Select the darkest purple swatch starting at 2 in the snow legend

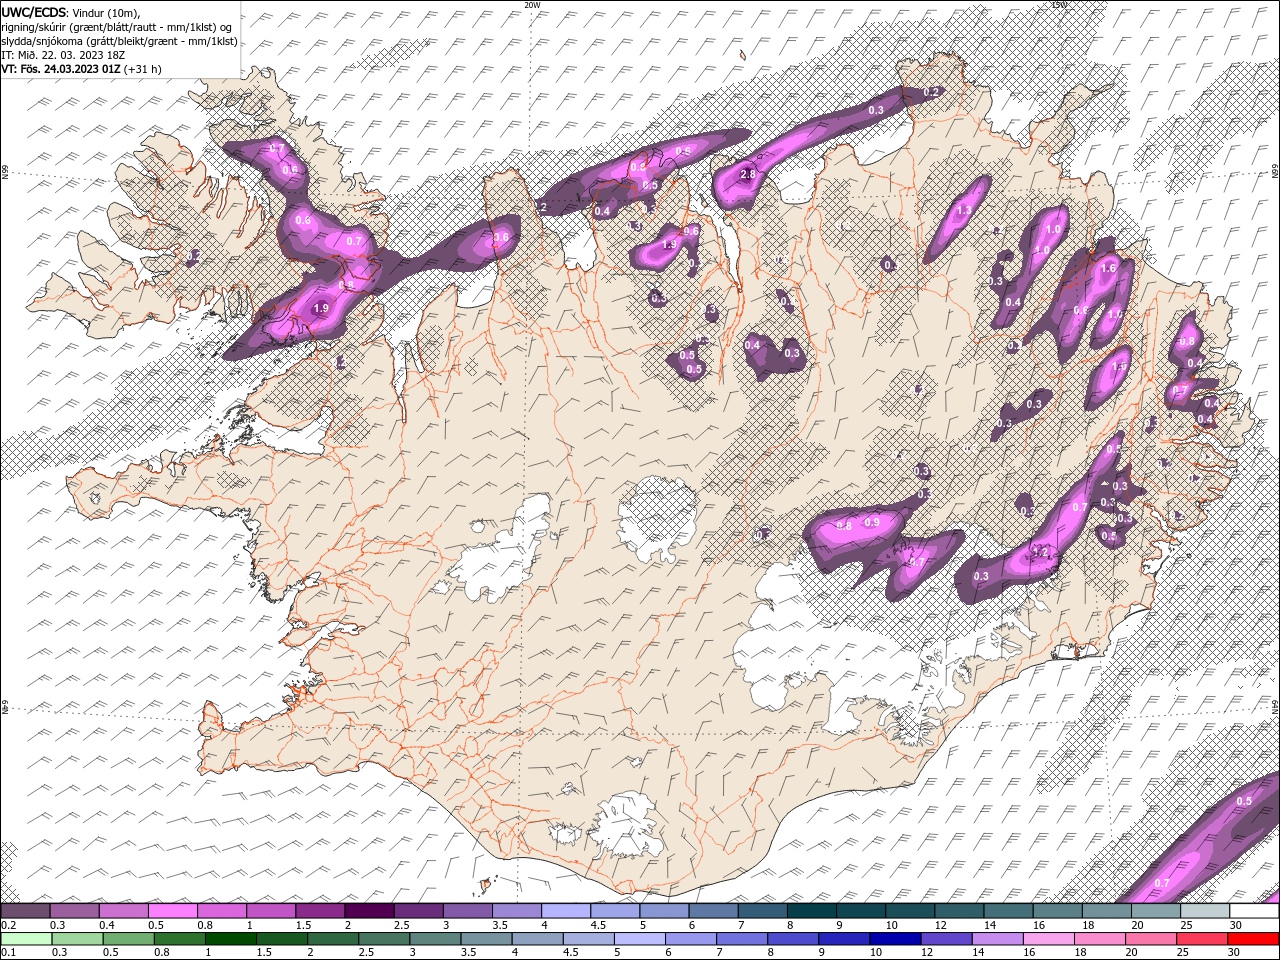click(368, 911)
